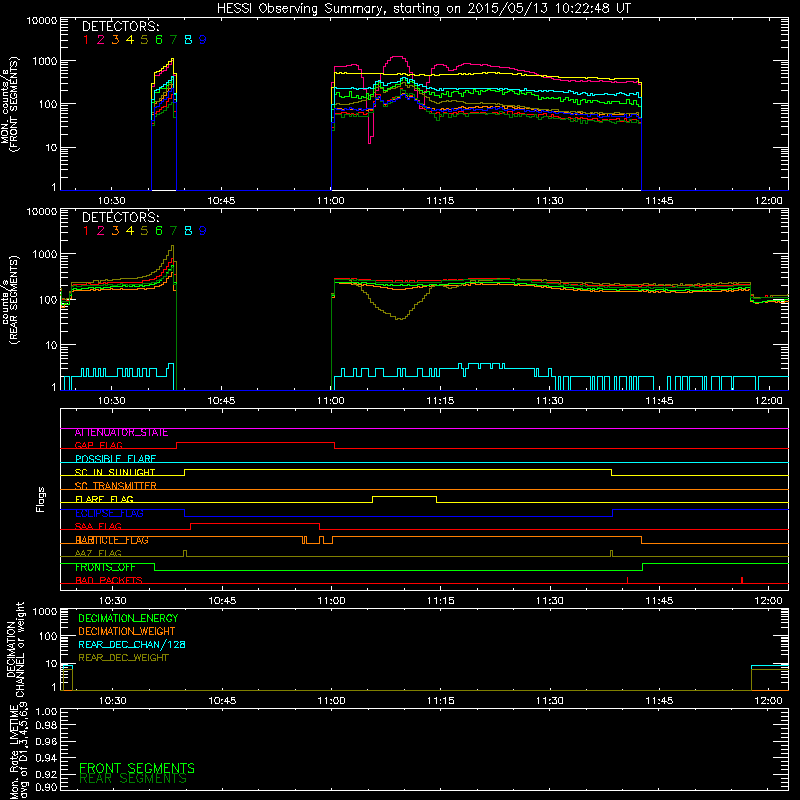Click the ATTENUATOR_STATE flag label
The height and width of the screenshot is (800, 800).
[x=121, y=433]
